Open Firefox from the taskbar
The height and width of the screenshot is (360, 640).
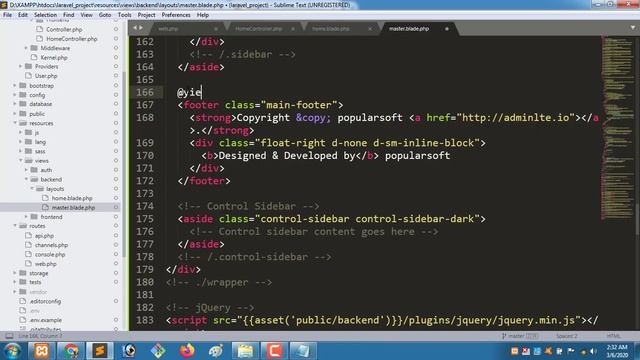tap(187, 351)
